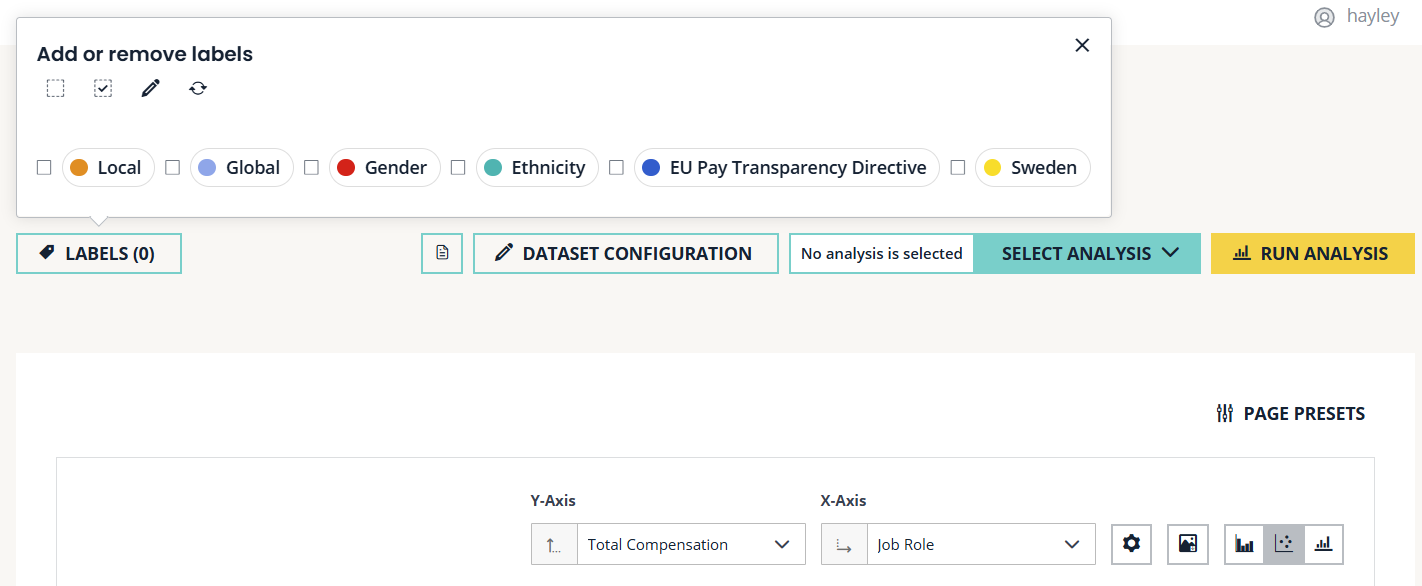Screen dimensions: 1422x586
Task: Check the Local label checkbox
Action: [44, 168]
